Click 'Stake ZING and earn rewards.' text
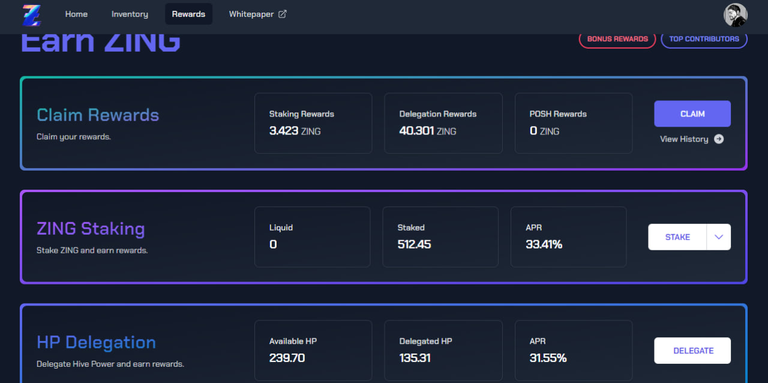 pyautogui.click(x=92, y=251)
